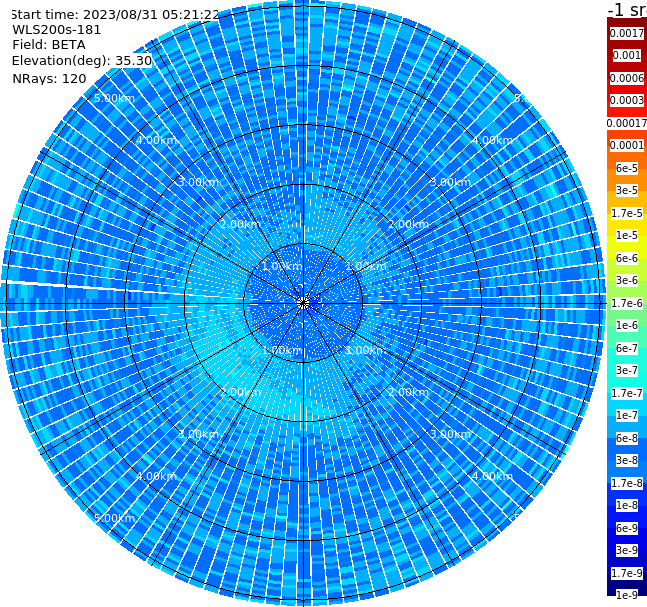Select the WLS200s-181 instrument name text
Image resolution: width=647 pixels, height=607 pixels.
[x=57, y=30]
